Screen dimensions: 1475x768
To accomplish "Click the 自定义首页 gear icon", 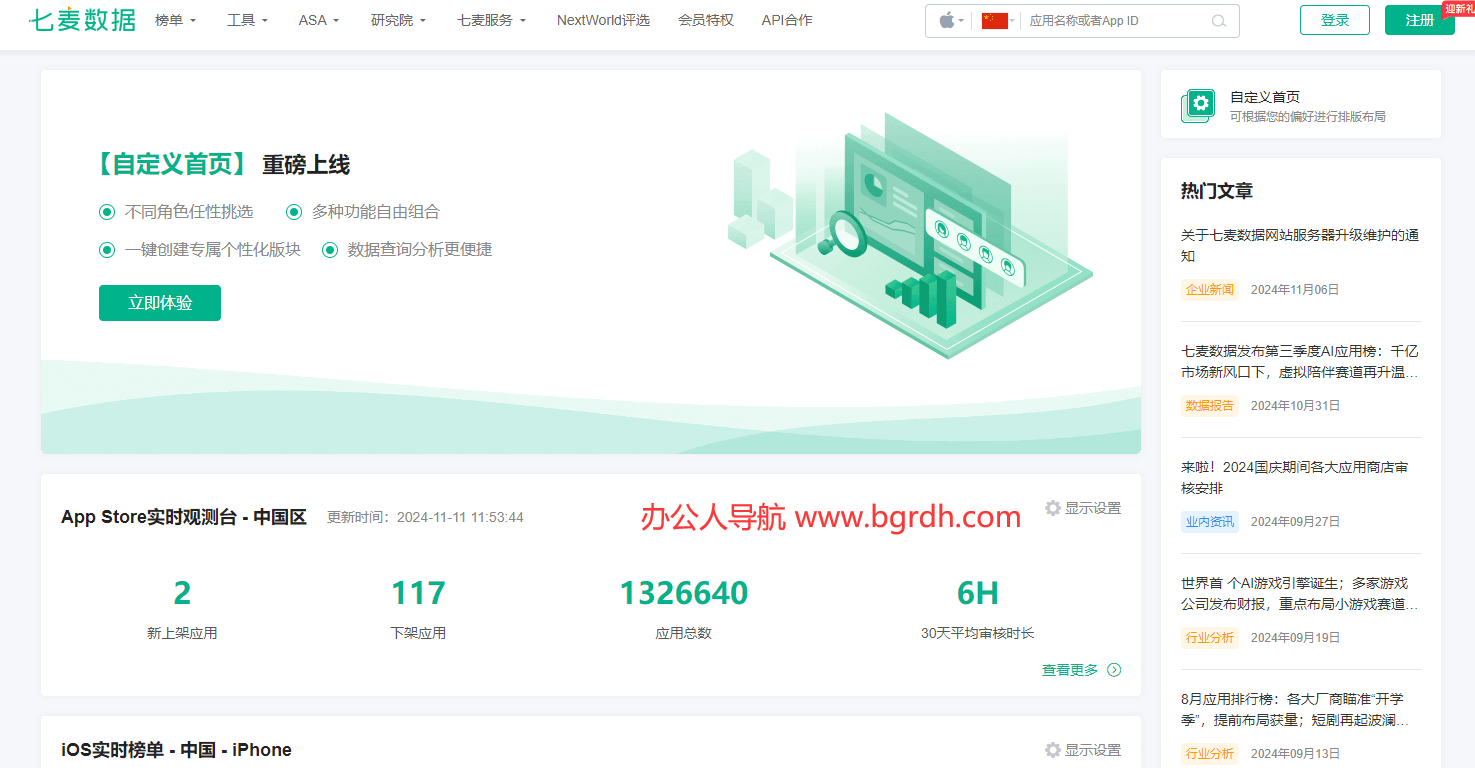I will pos(1197,105).
